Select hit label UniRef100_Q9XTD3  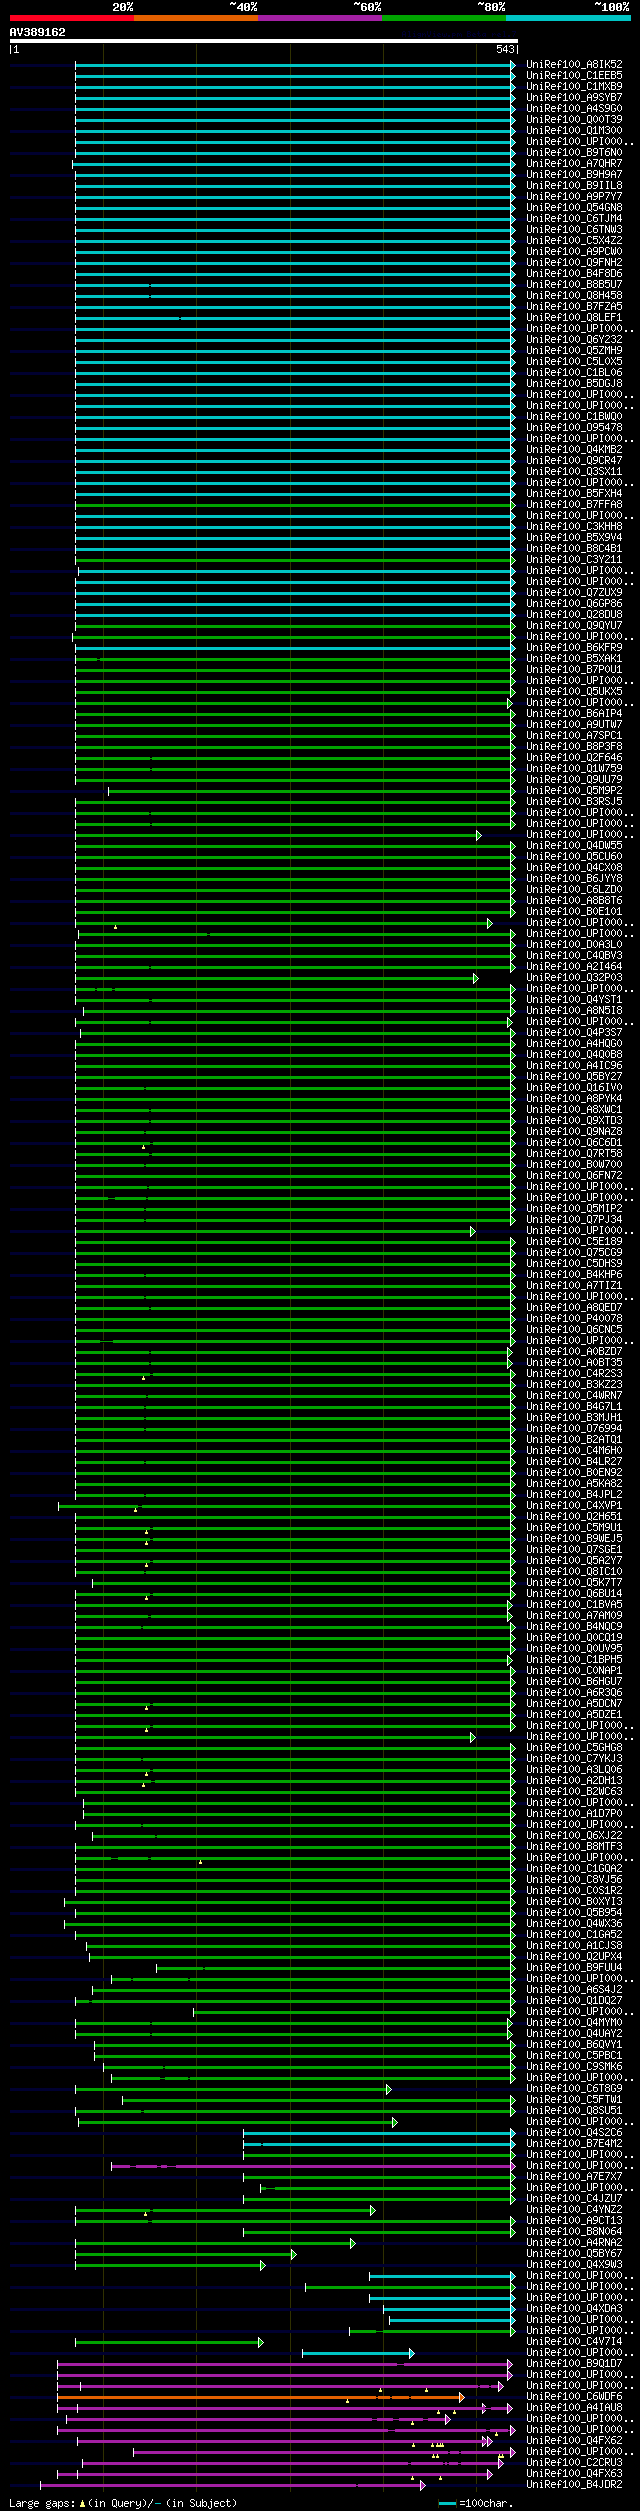click(x=574, y=1120)
